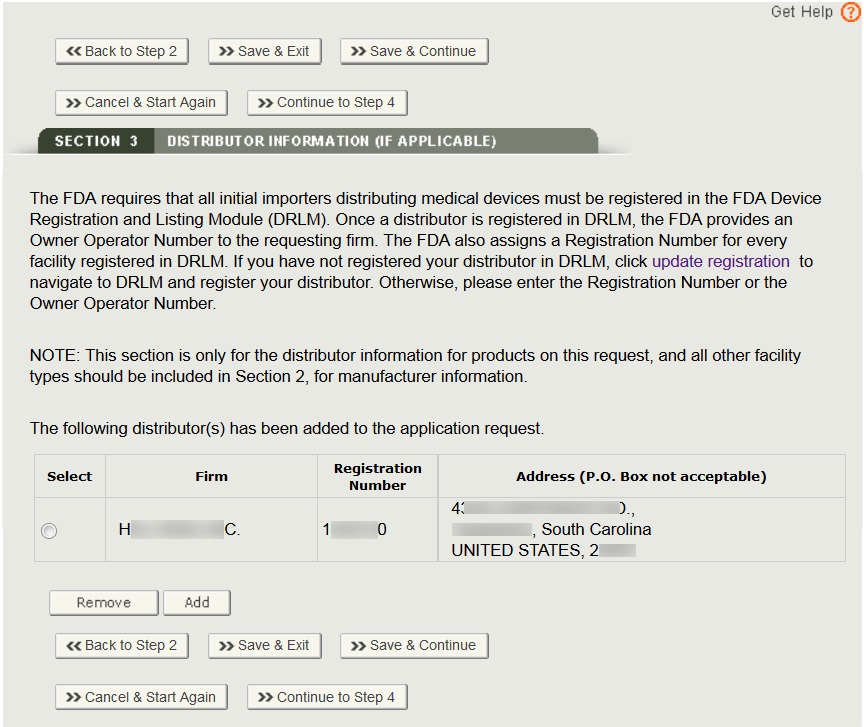Click the Firm column header

[211, 475]
